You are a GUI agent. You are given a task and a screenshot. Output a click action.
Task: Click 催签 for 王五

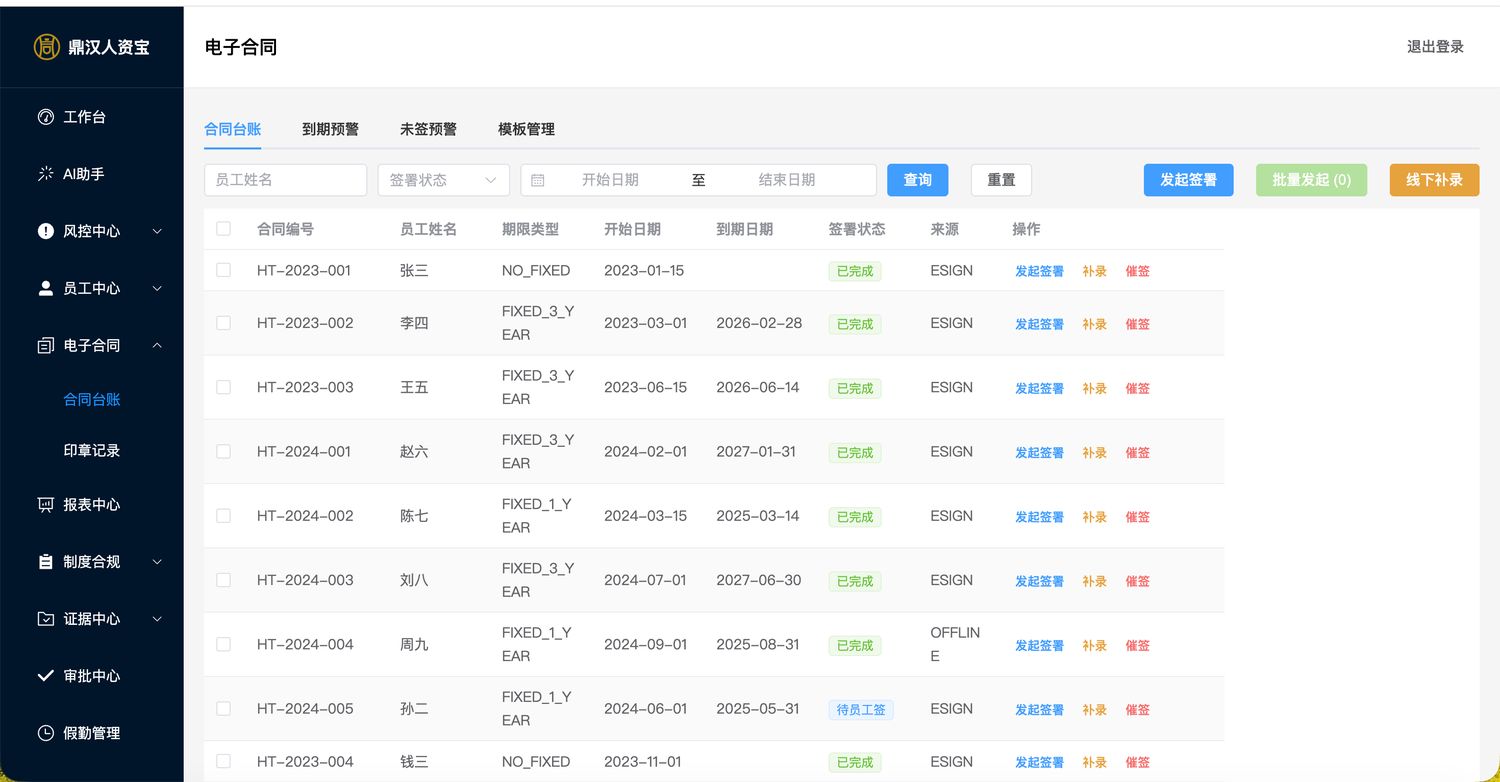(1137, 388)
